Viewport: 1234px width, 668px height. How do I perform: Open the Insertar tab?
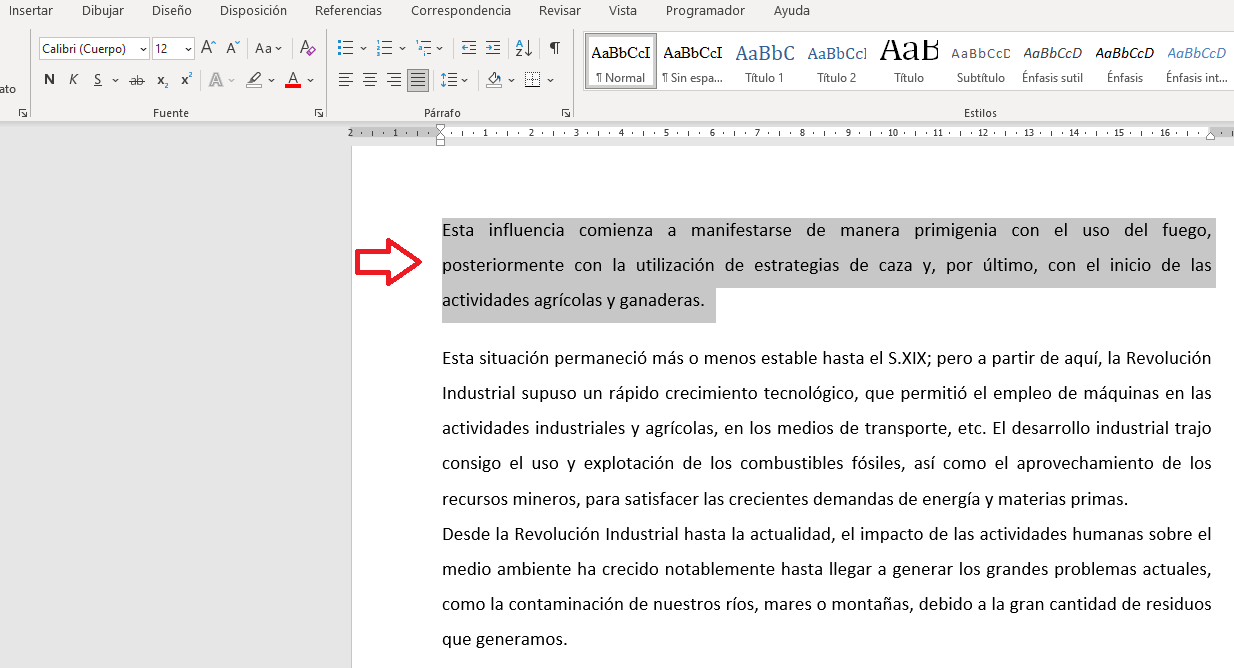(x=31, y=11)
